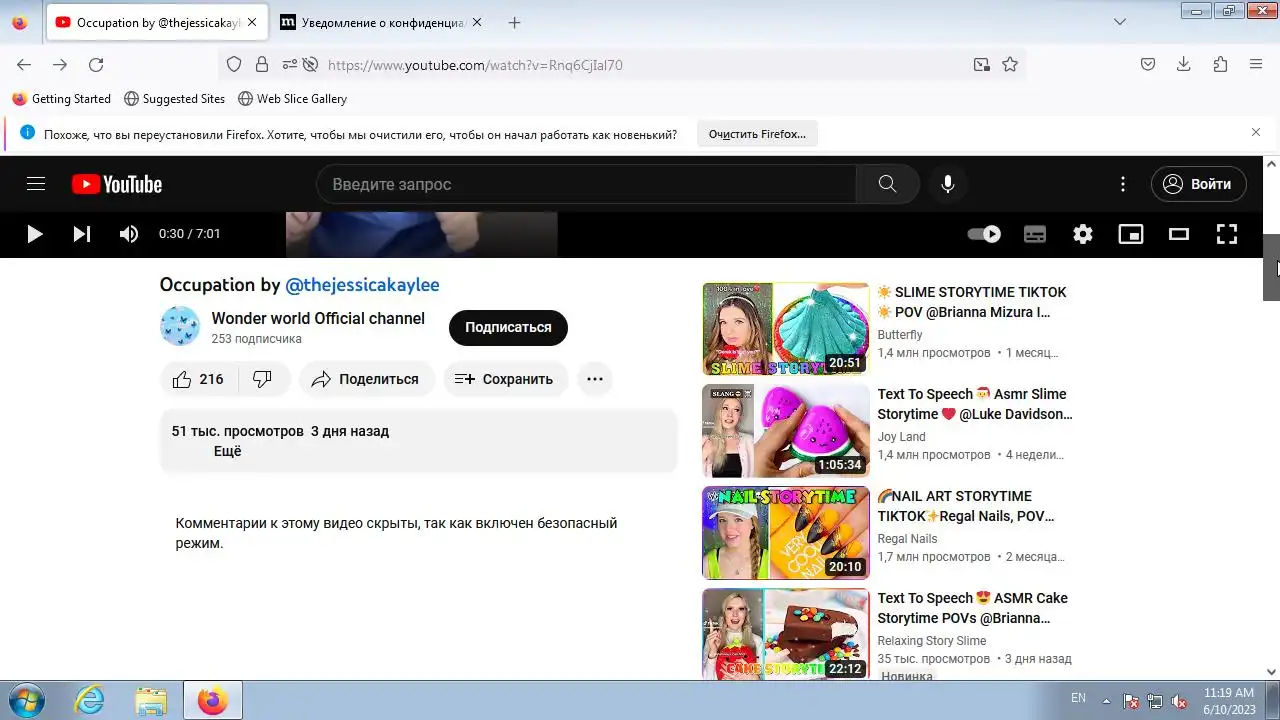Select Regal Nails channel name
Screen dimensions: 1280x720
tap(907, 539)
